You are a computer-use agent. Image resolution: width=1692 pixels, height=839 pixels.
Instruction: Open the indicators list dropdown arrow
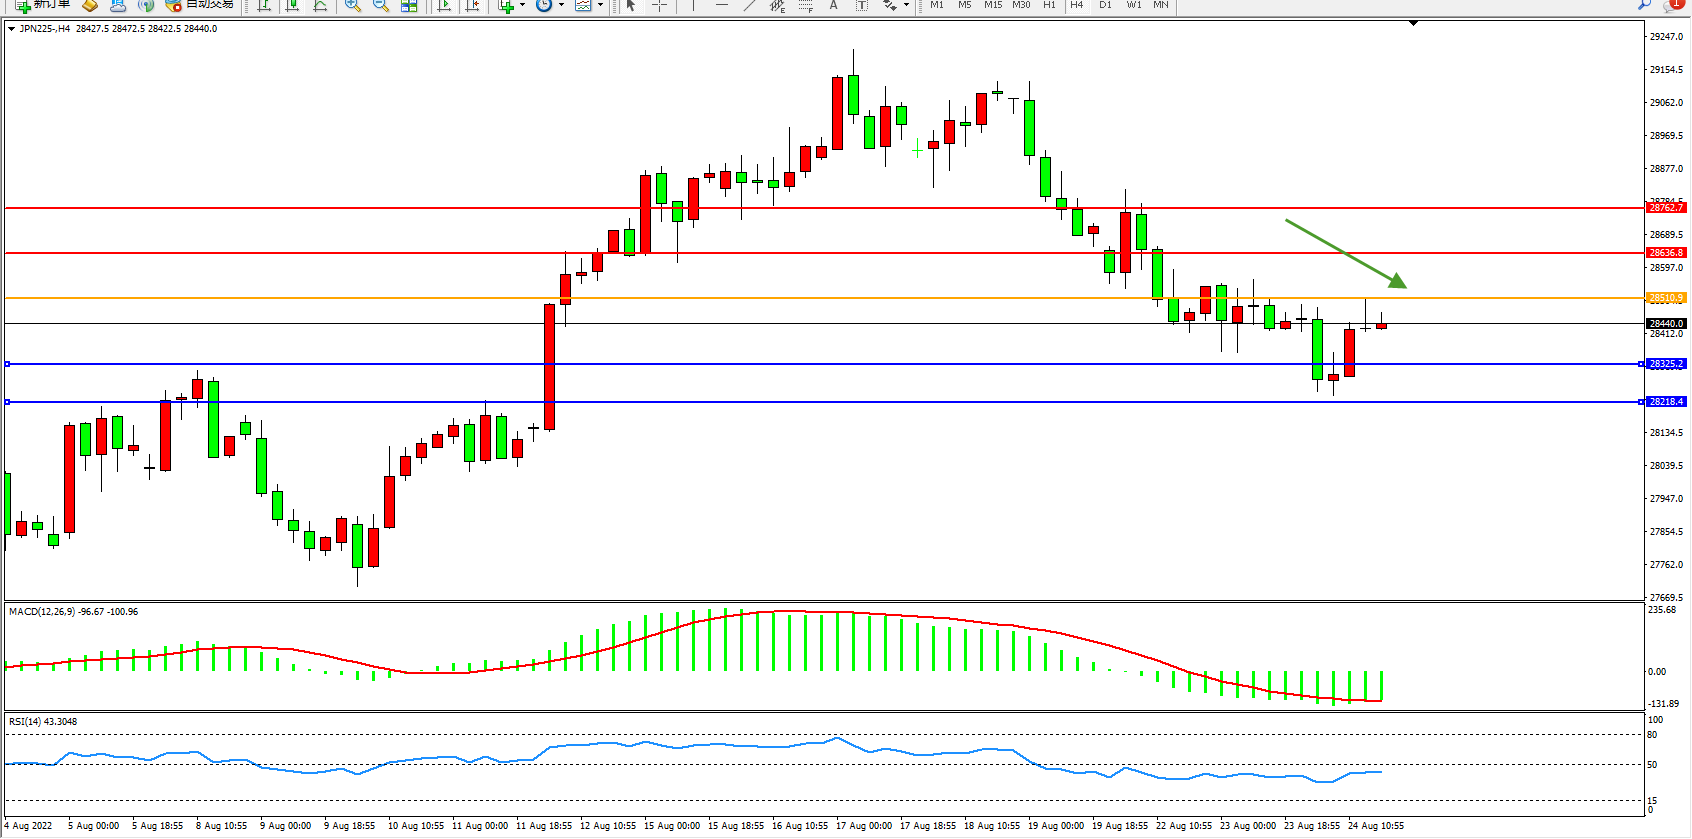point(522,5)
